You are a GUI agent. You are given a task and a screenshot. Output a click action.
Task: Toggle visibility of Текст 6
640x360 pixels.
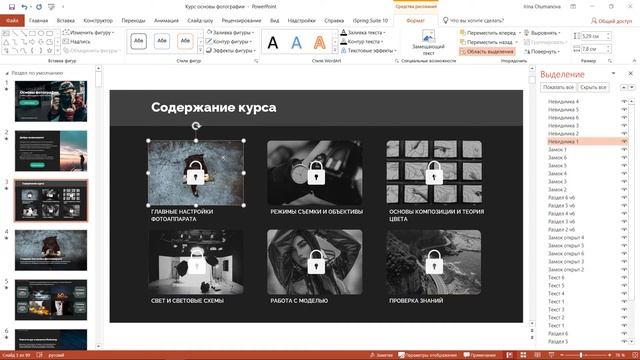pyautogui.click(x=624, y=278)
